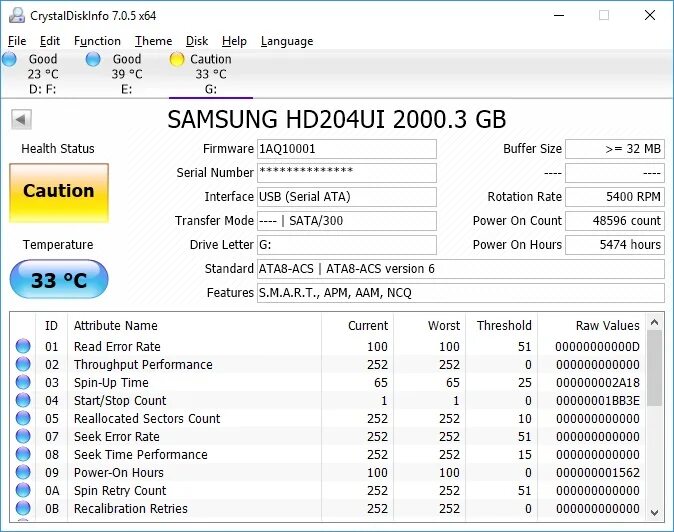Click the attribute list scrollbar thumb
The width and height of the screenshot is (674, 532).
click(x=654, y=368)
